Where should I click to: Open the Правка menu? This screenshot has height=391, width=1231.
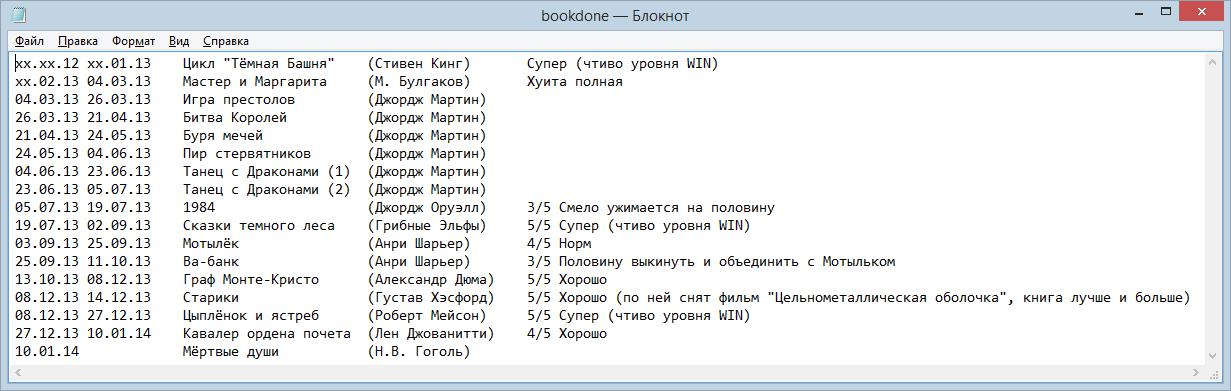tap(78, 41)
